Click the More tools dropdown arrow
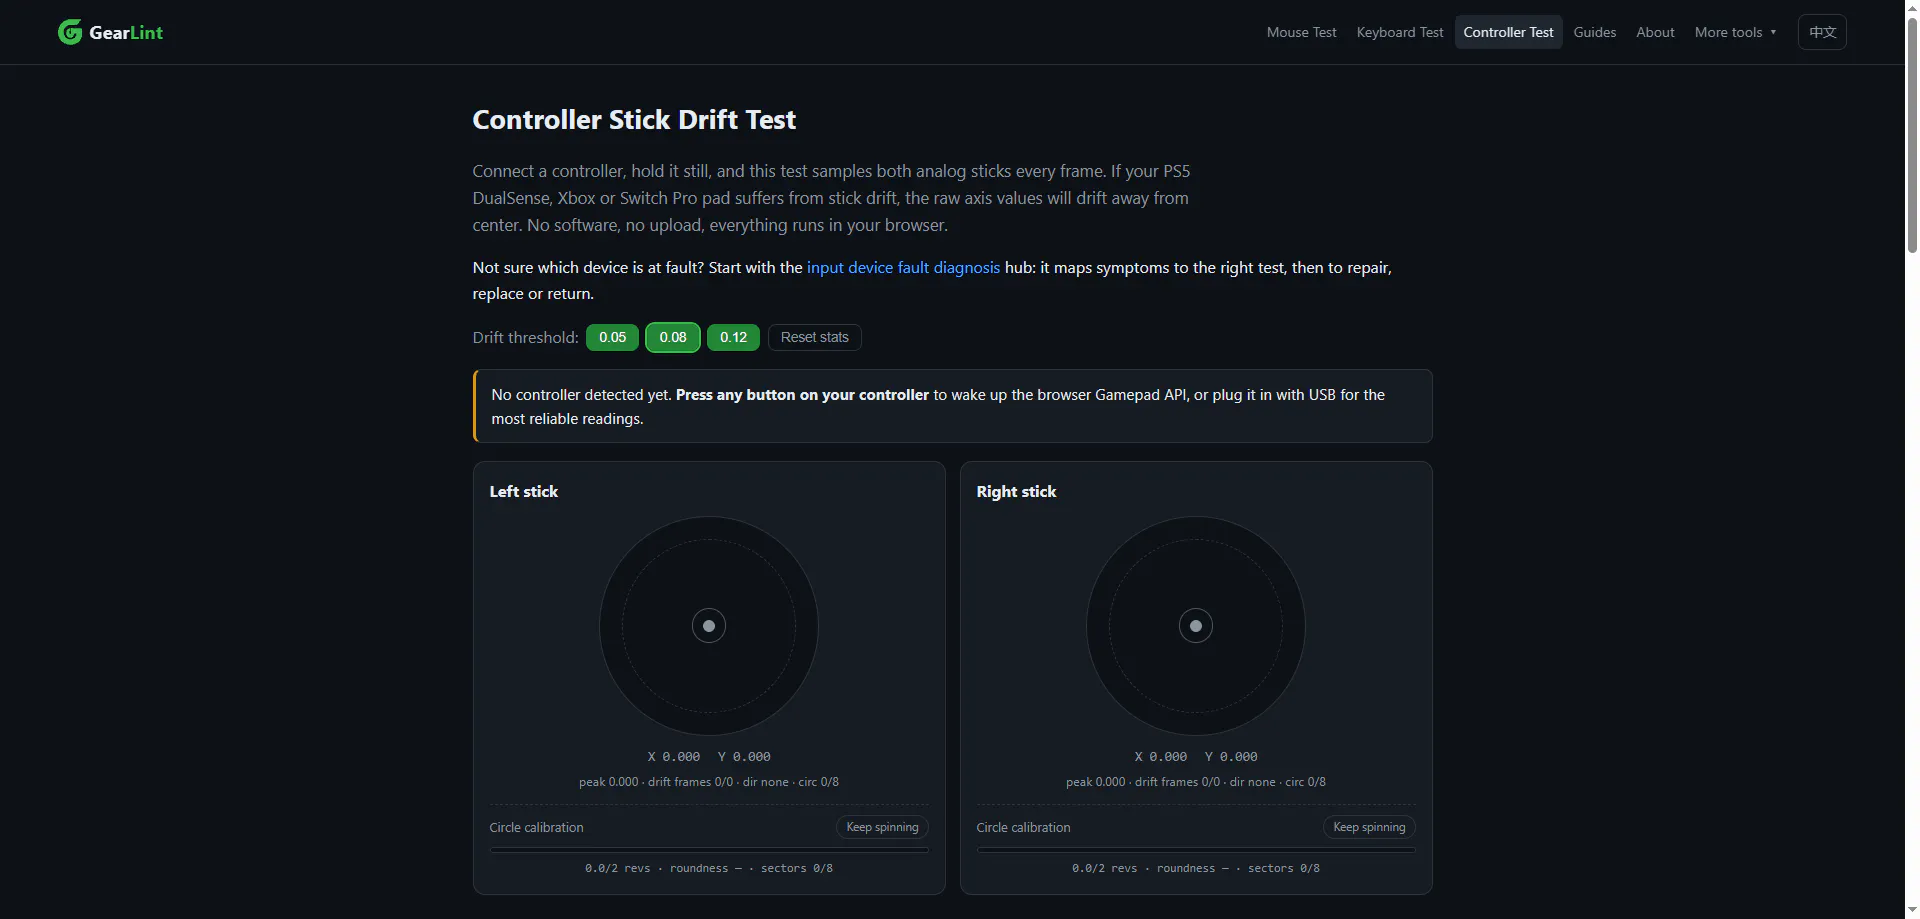 (x=1774, y=32)
